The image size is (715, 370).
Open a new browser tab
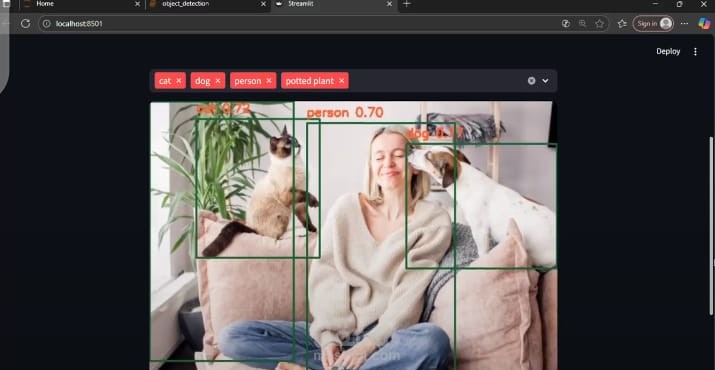click(x=407, y=4)
